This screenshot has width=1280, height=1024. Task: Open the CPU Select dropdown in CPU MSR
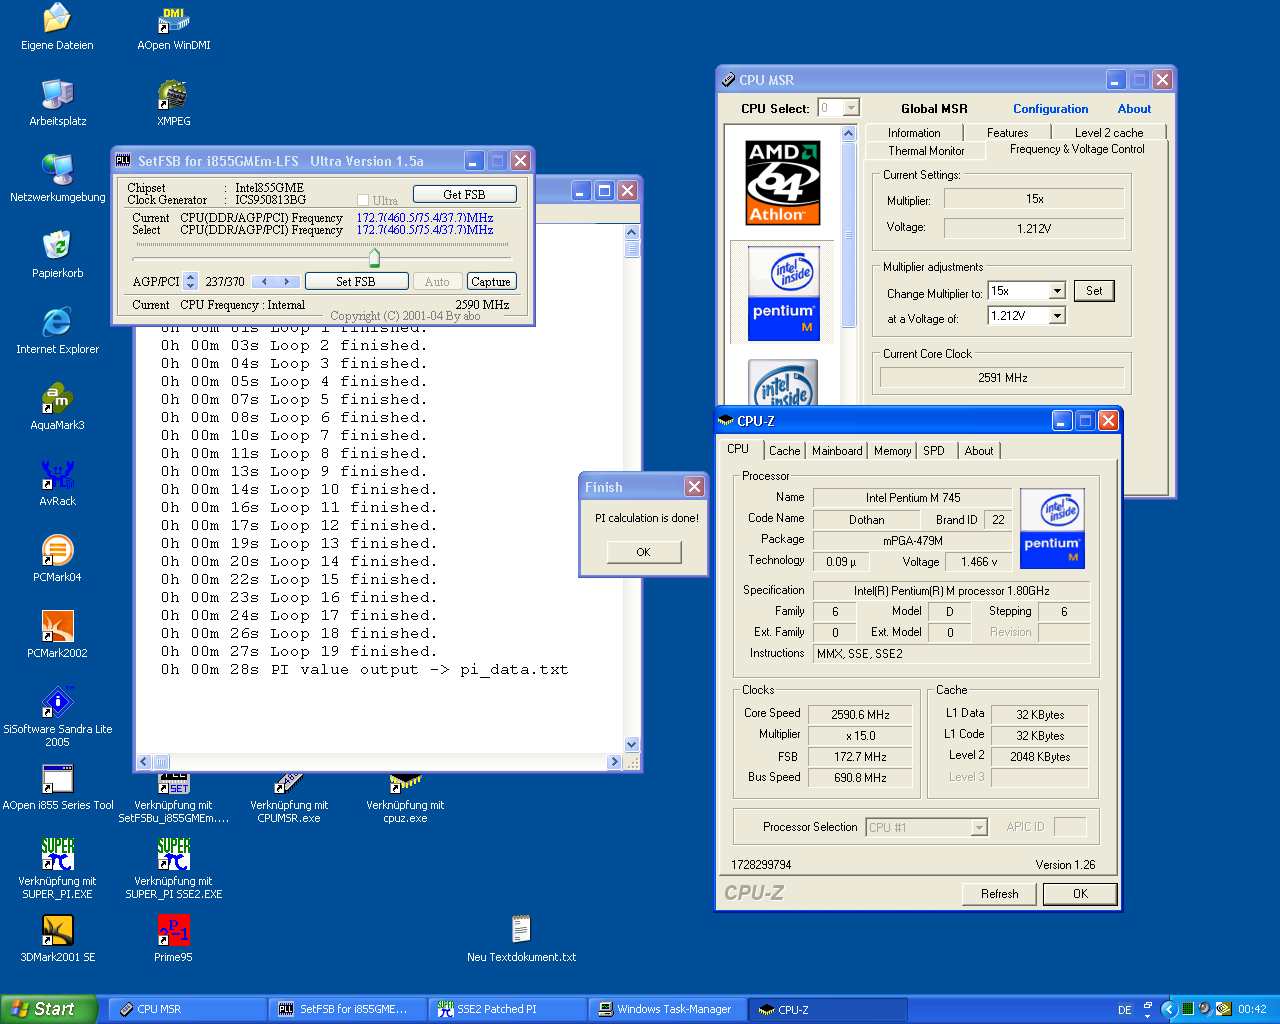(851, 108)
